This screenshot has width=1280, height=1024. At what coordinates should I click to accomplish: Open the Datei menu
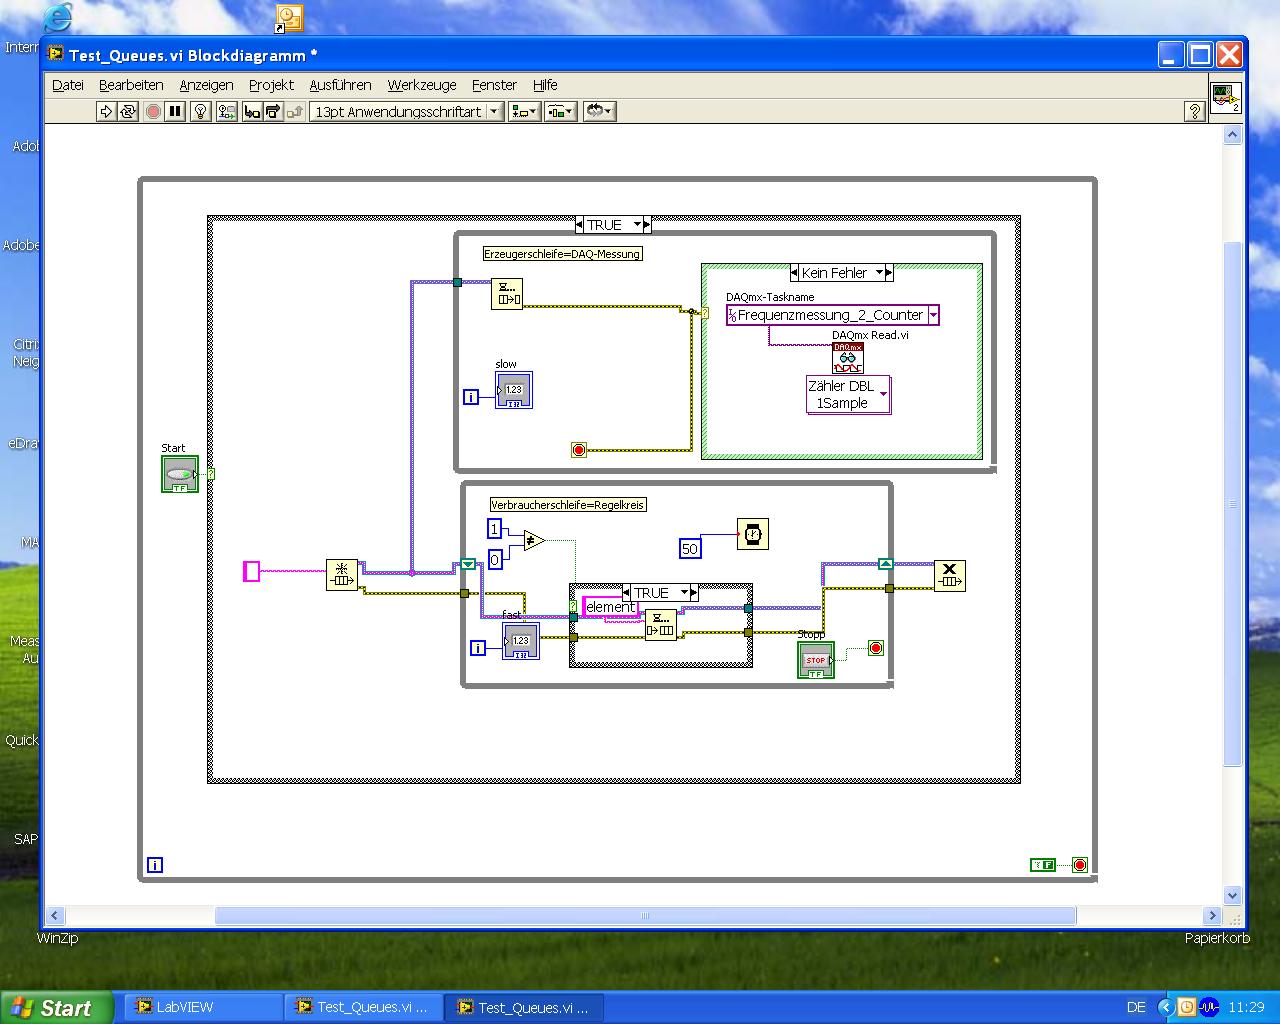(68, 85)
